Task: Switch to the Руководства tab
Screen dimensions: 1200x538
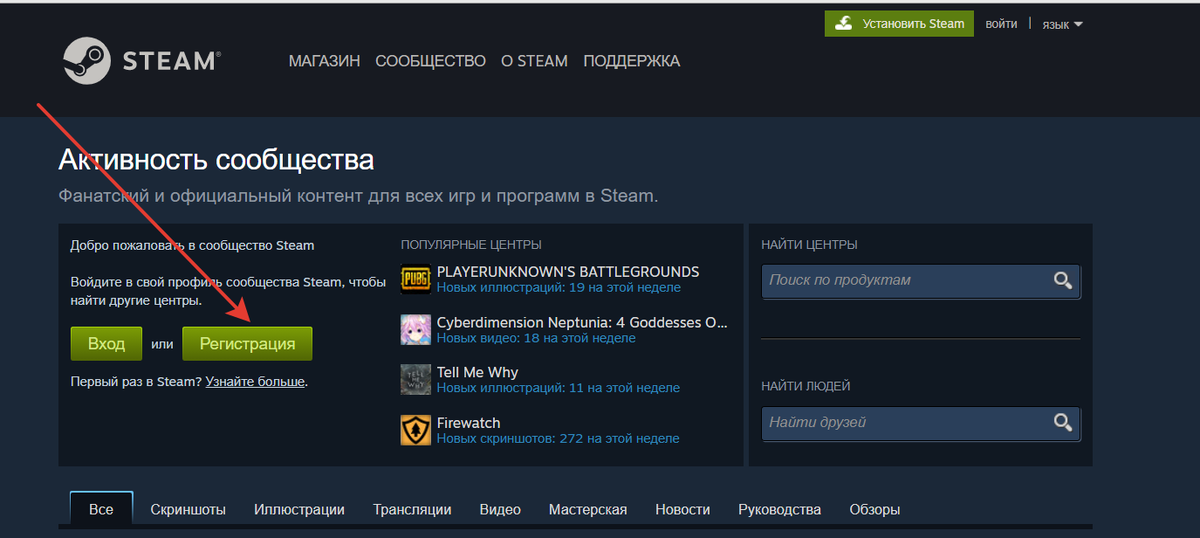Action: (780, 510)
